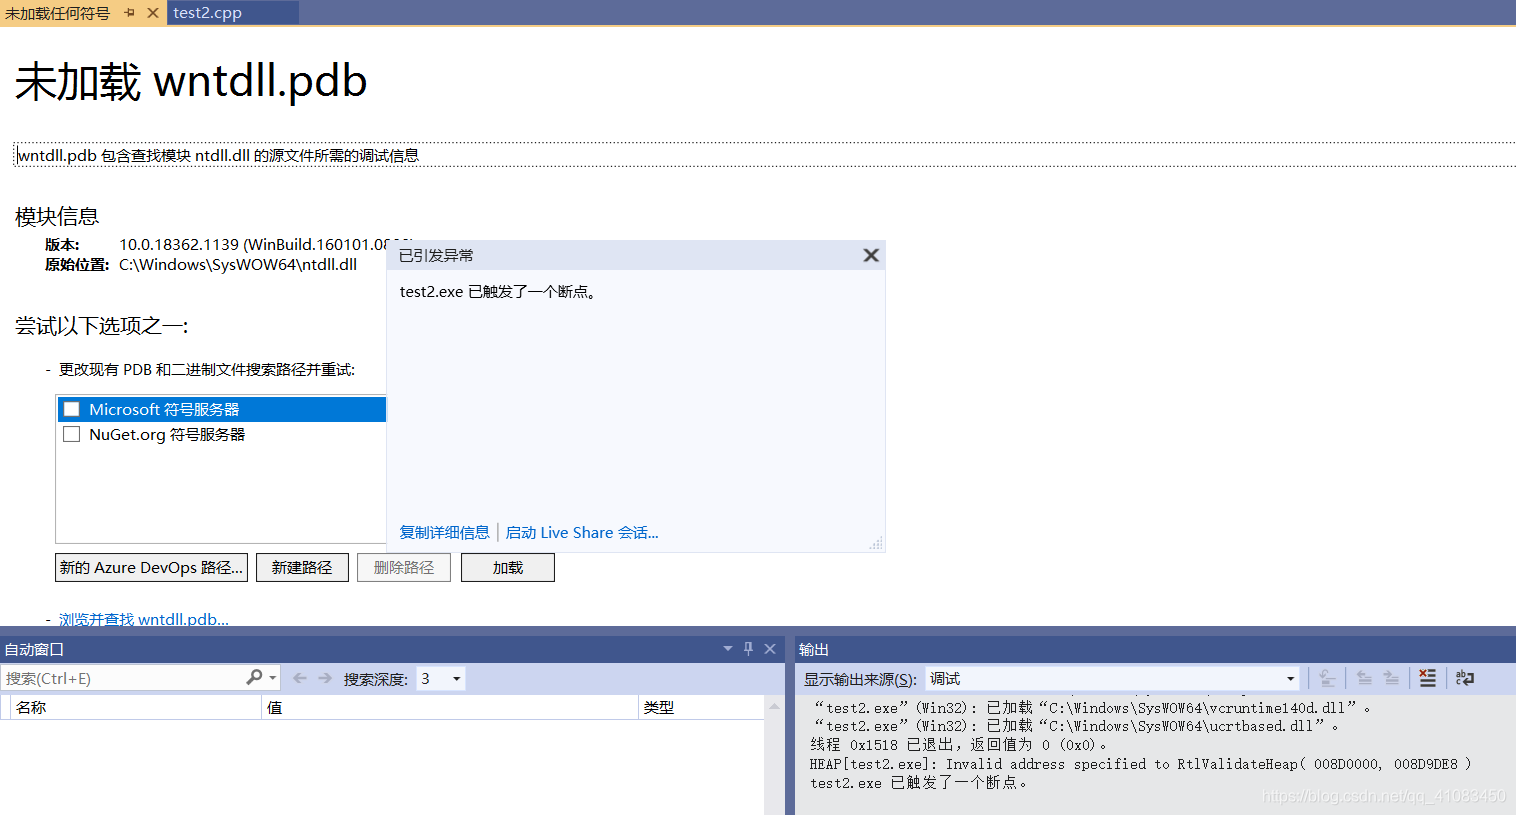Click the 值 column header

click(450, 707)
